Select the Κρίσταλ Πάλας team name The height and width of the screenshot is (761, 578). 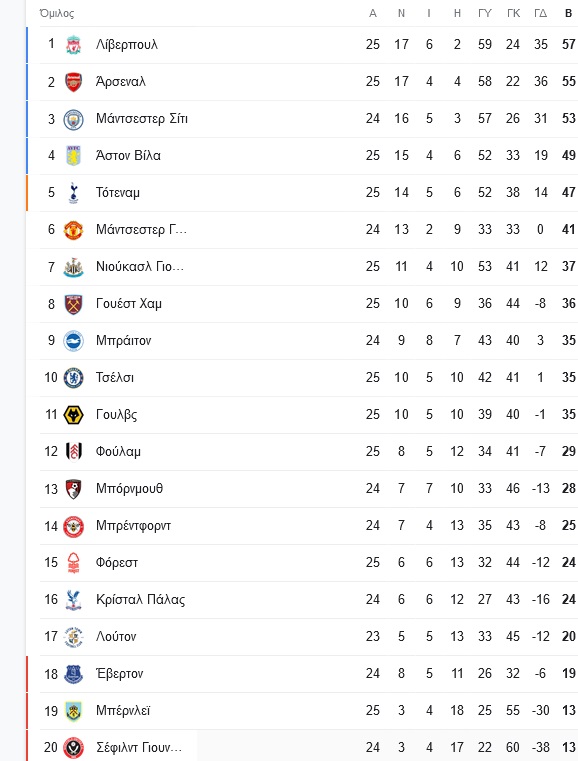pos(140,600)
